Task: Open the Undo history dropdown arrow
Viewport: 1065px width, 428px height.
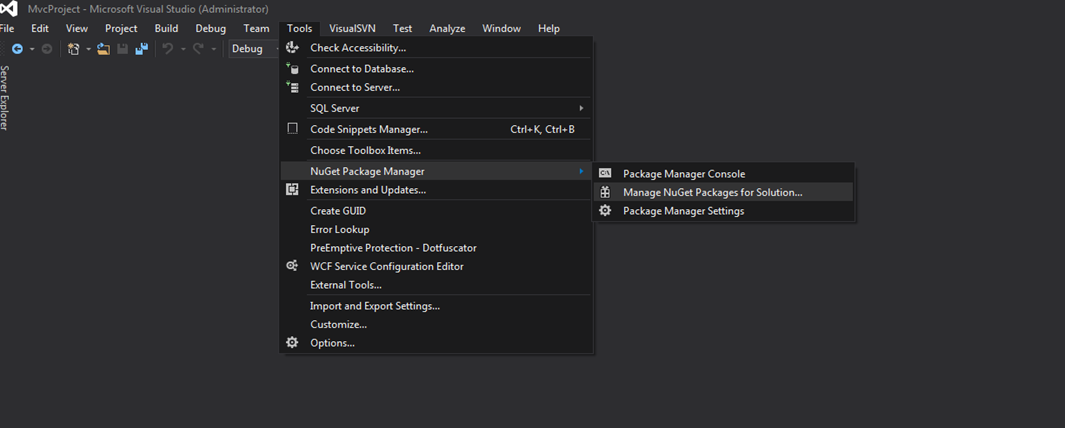Action: click(183, 49)
